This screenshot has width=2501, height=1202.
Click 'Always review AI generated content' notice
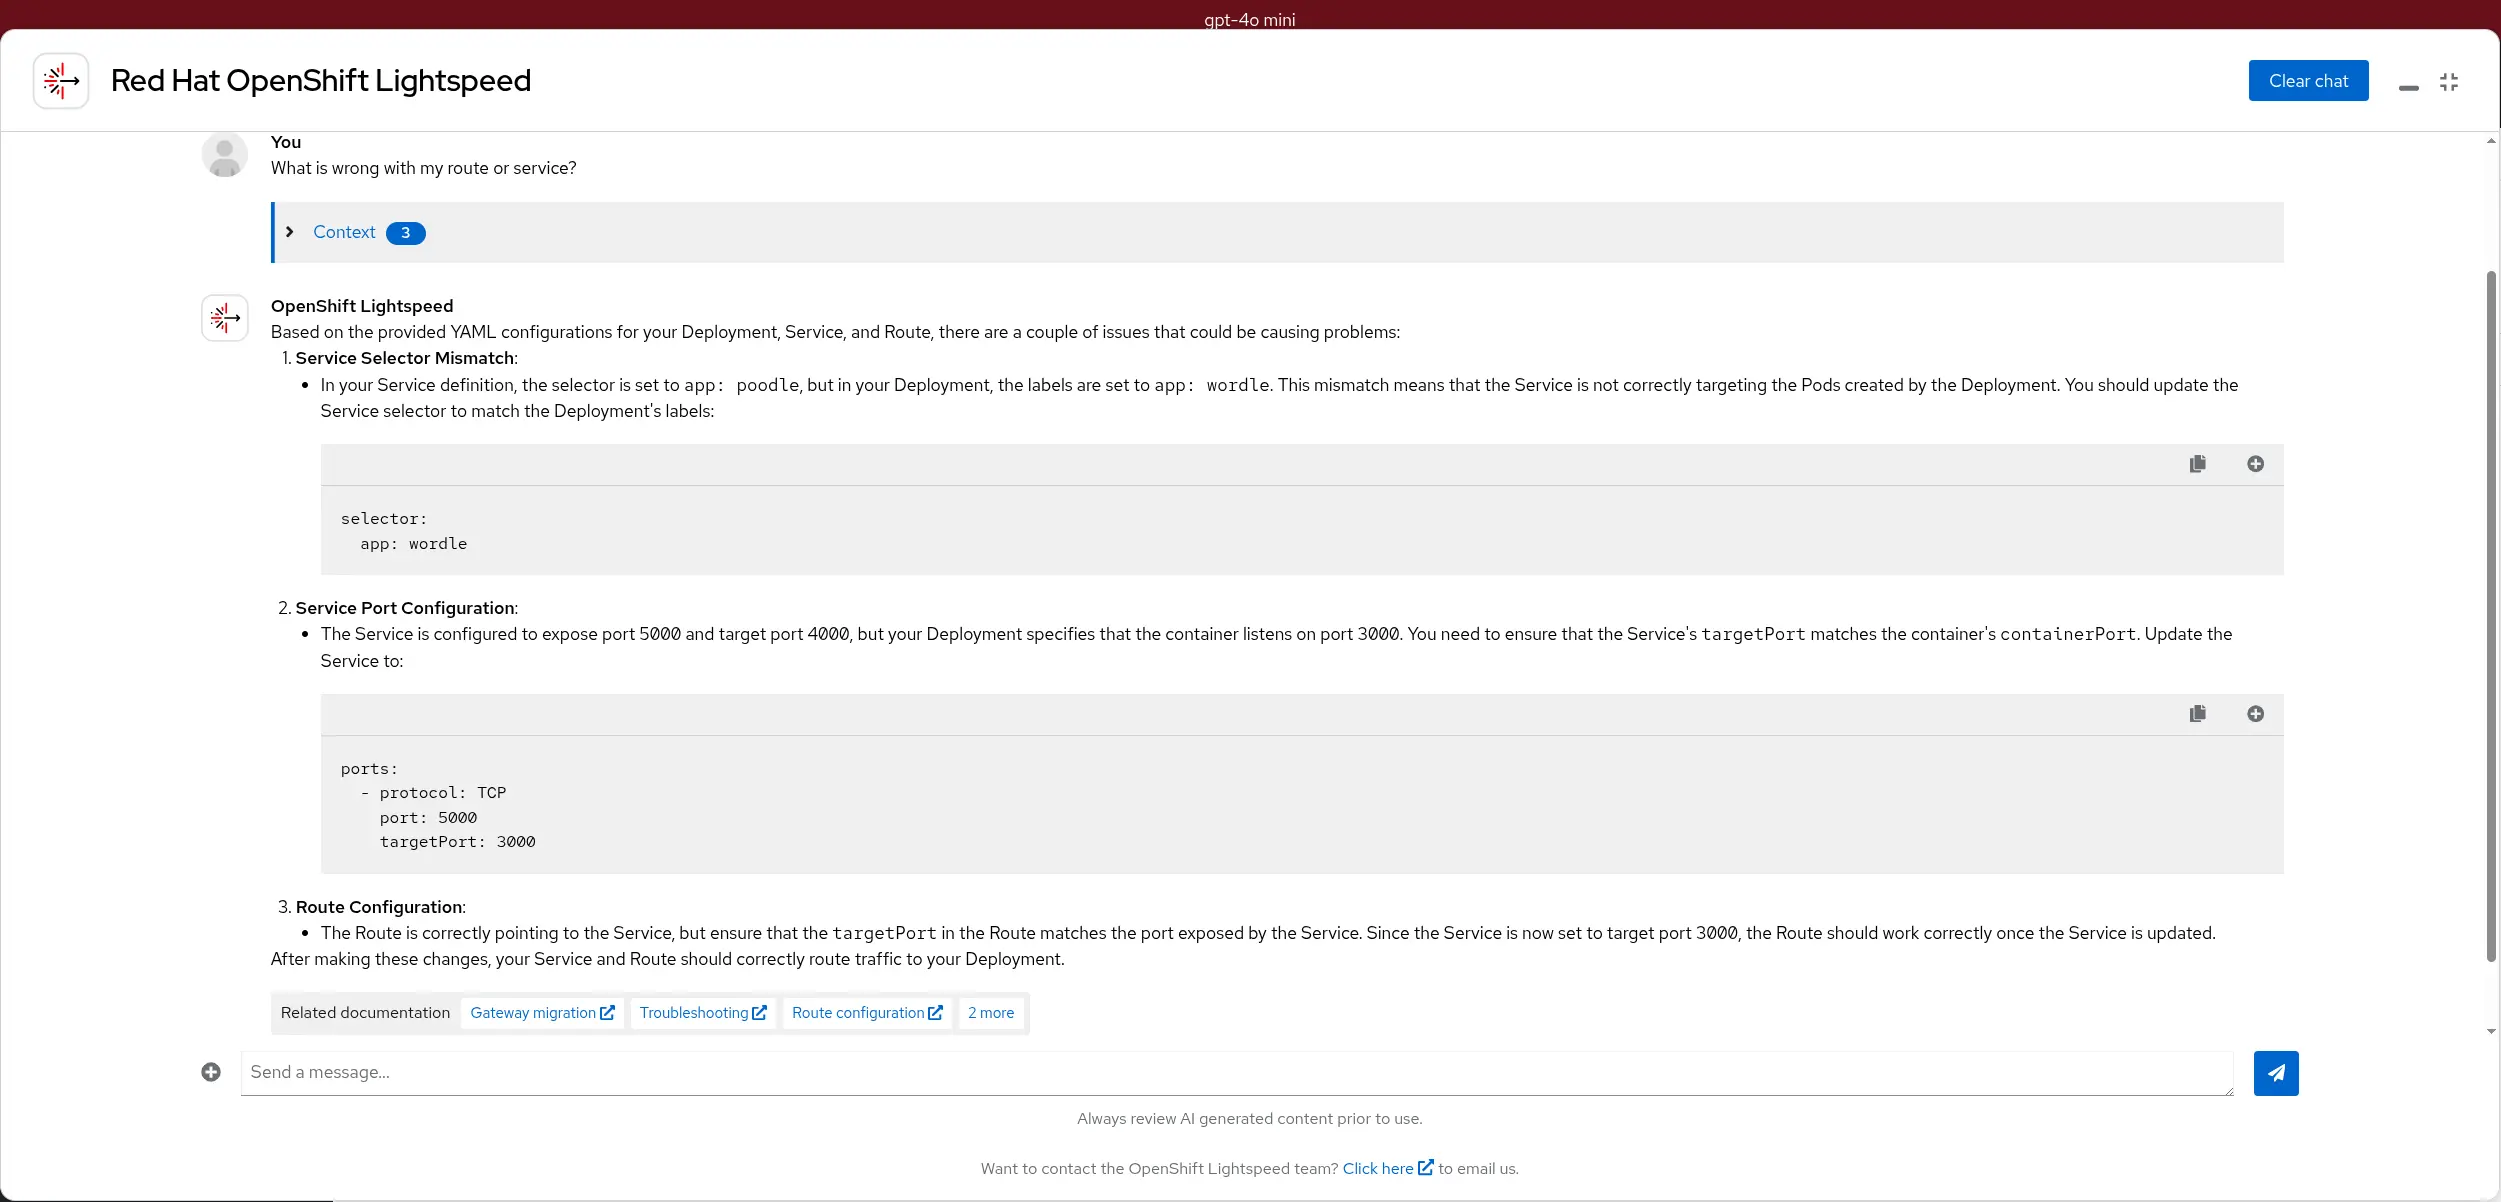pyautogui.click(x=1250, y=1119)
